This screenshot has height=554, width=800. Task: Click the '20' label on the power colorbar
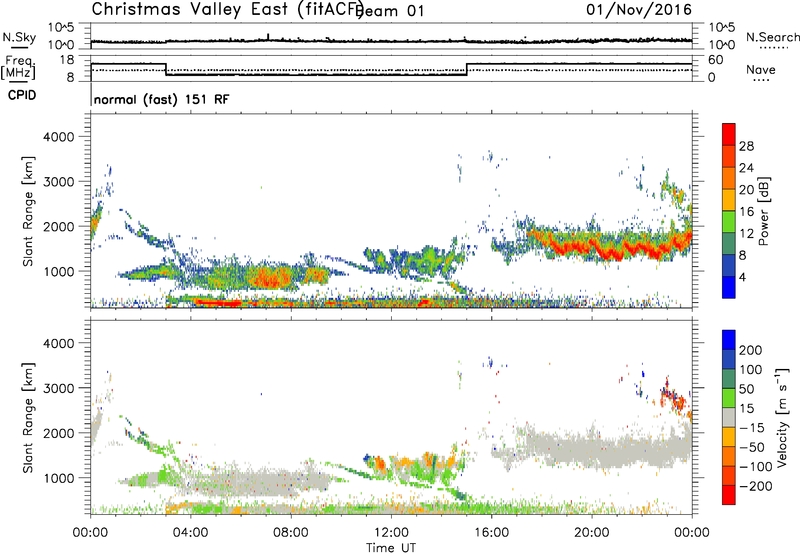coord(746,190)
